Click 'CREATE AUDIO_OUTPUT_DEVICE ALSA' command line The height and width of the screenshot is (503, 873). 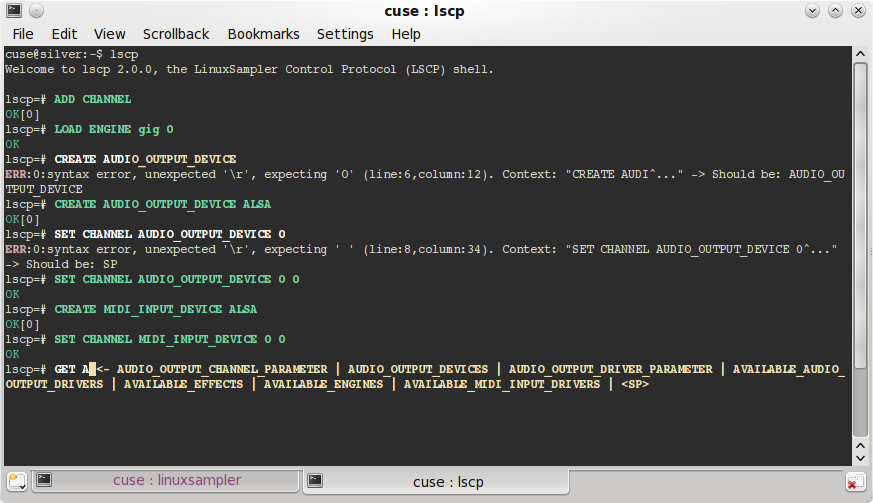pos(163,204)
